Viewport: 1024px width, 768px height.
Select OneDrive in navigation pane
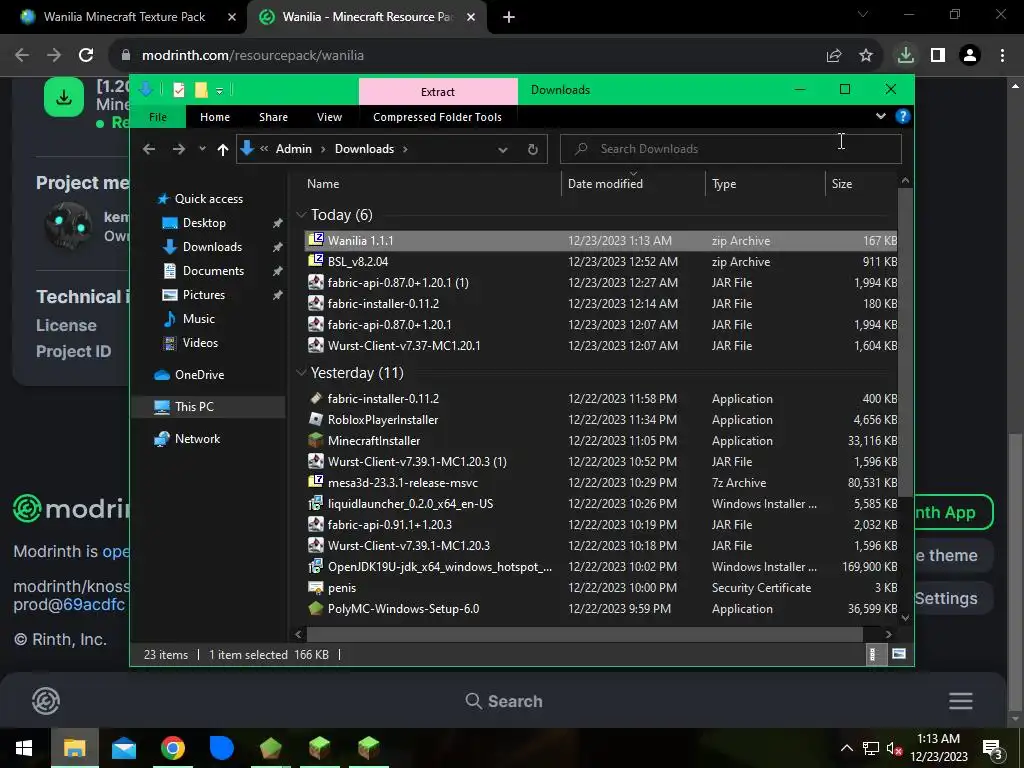point(199,374)
